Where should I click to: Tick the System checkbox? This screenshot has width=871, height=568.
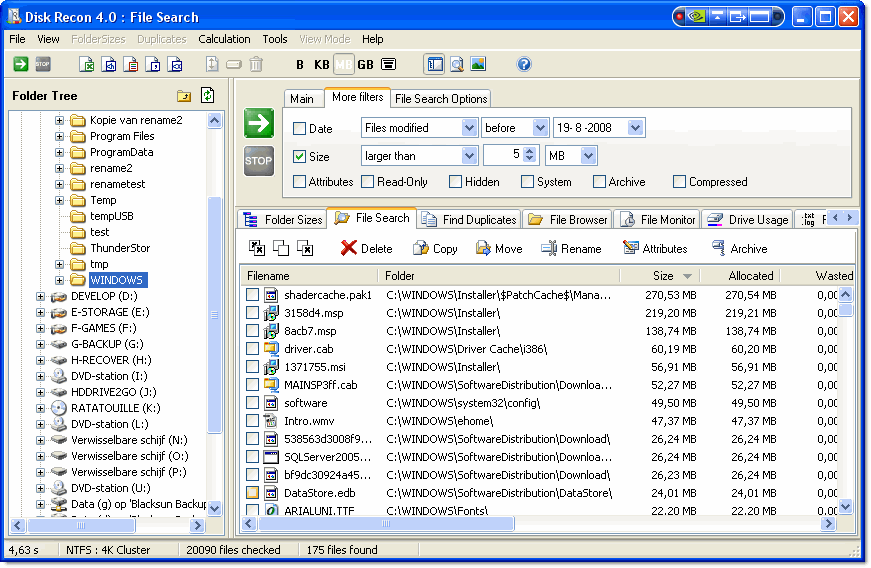tap(528, 182)
